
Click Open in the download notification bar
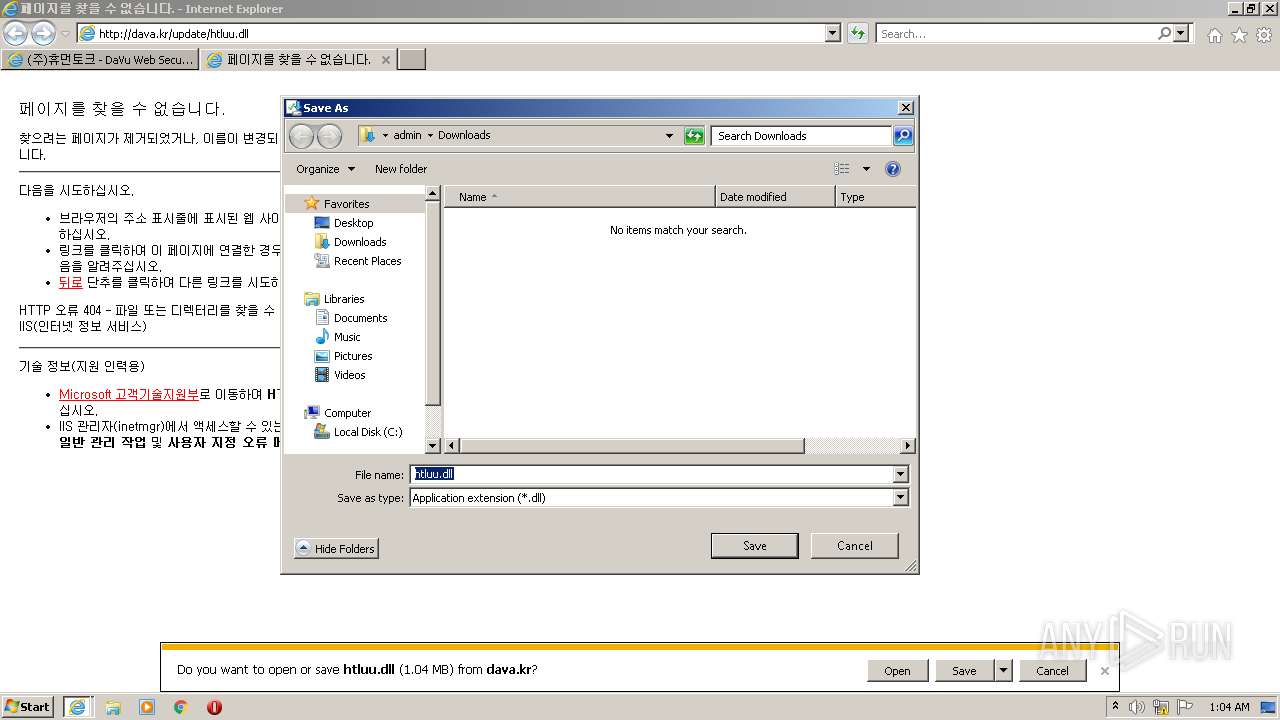[897, 671]
